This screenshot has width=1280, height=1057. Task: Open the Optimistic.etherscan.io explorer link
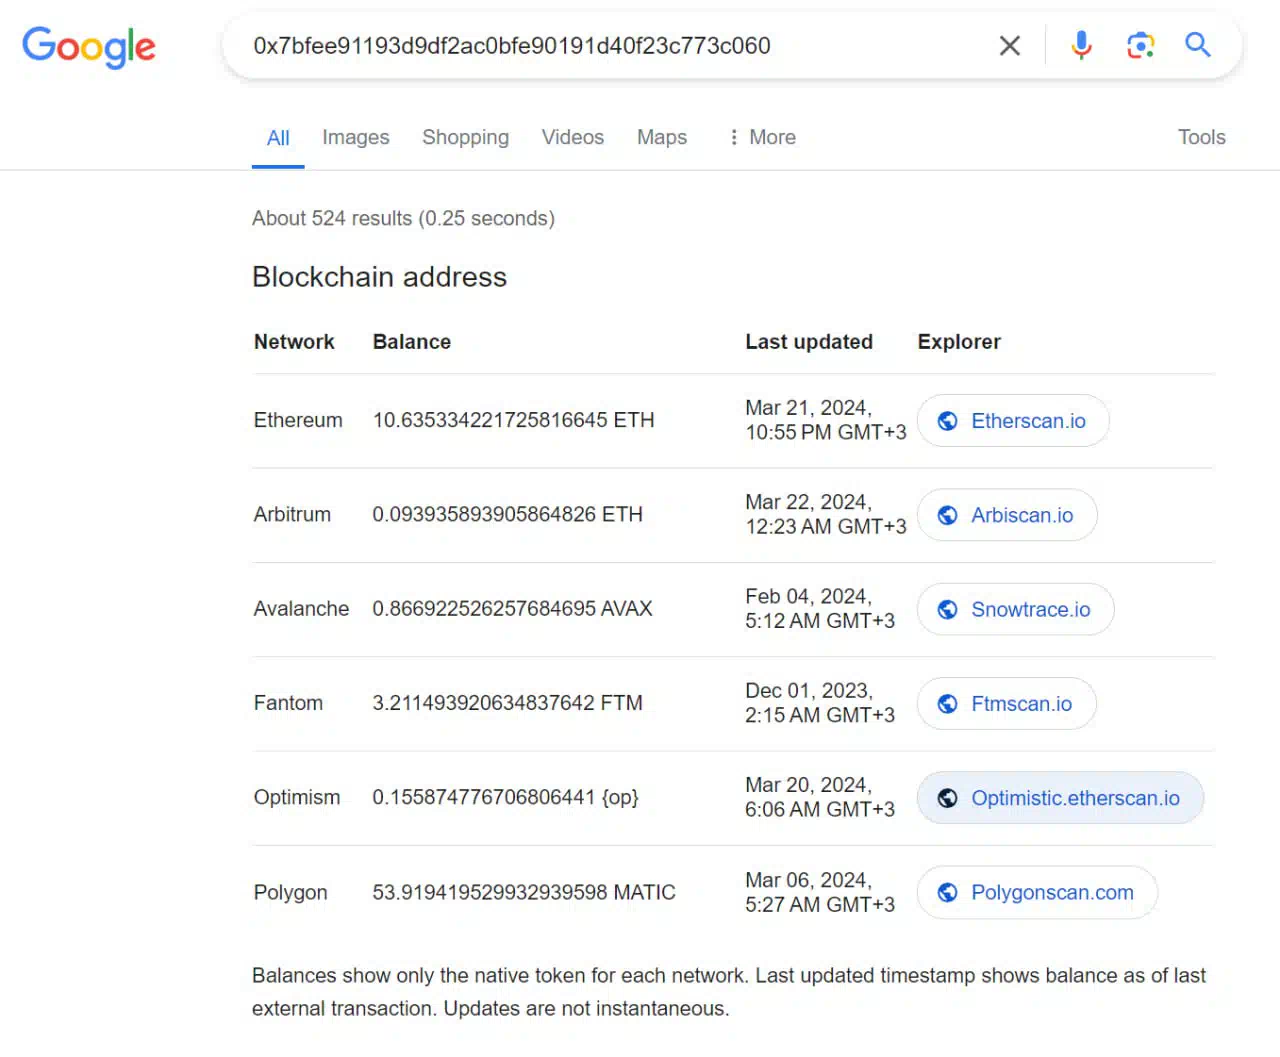pyautogui.click(x=1060, y=798)
